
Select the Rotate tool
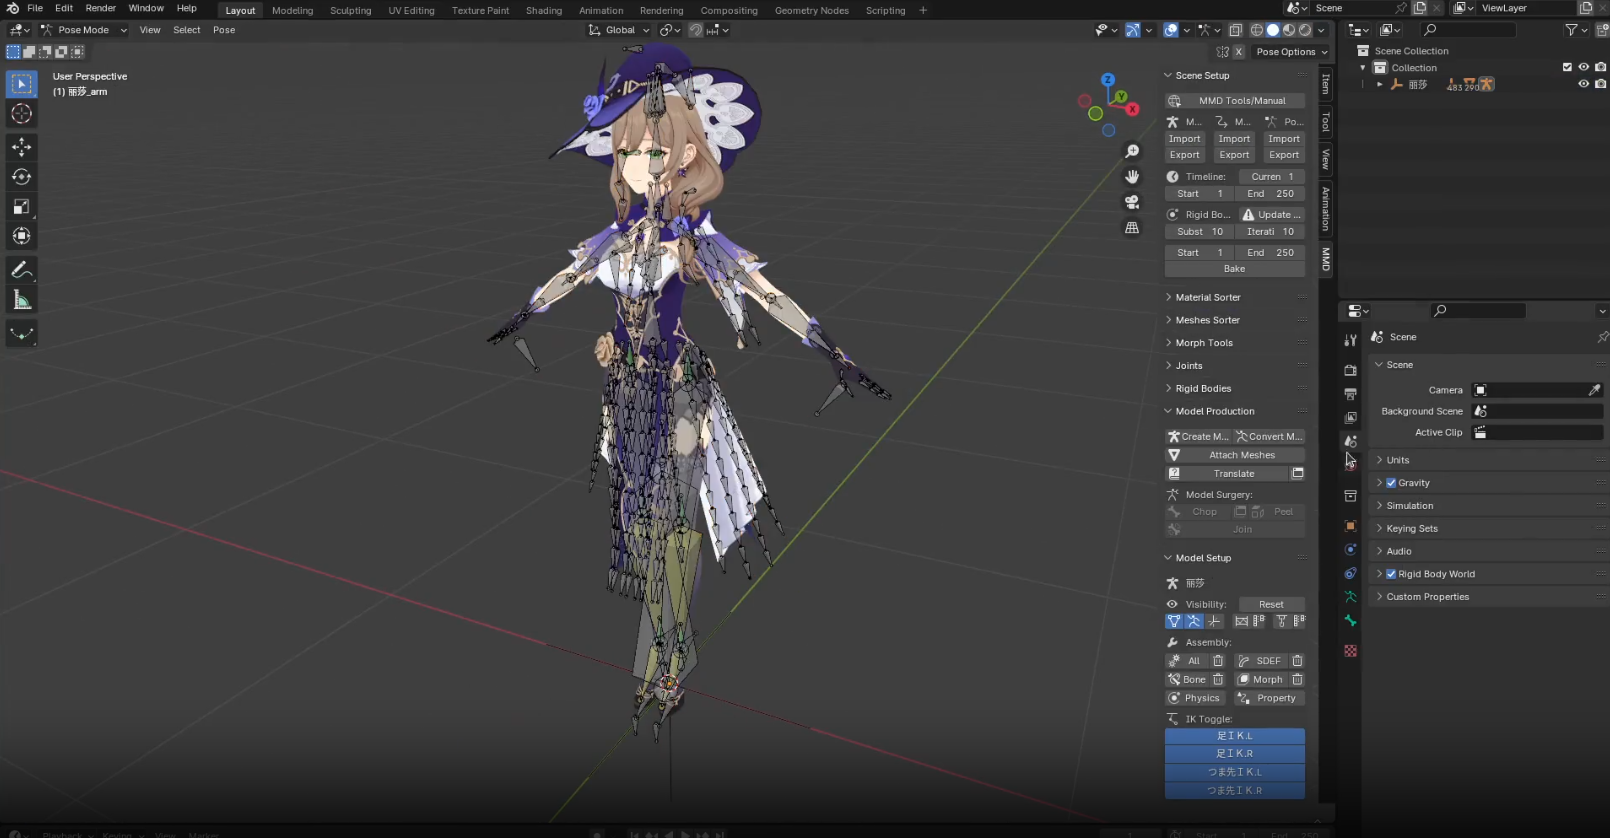[22, 177]
